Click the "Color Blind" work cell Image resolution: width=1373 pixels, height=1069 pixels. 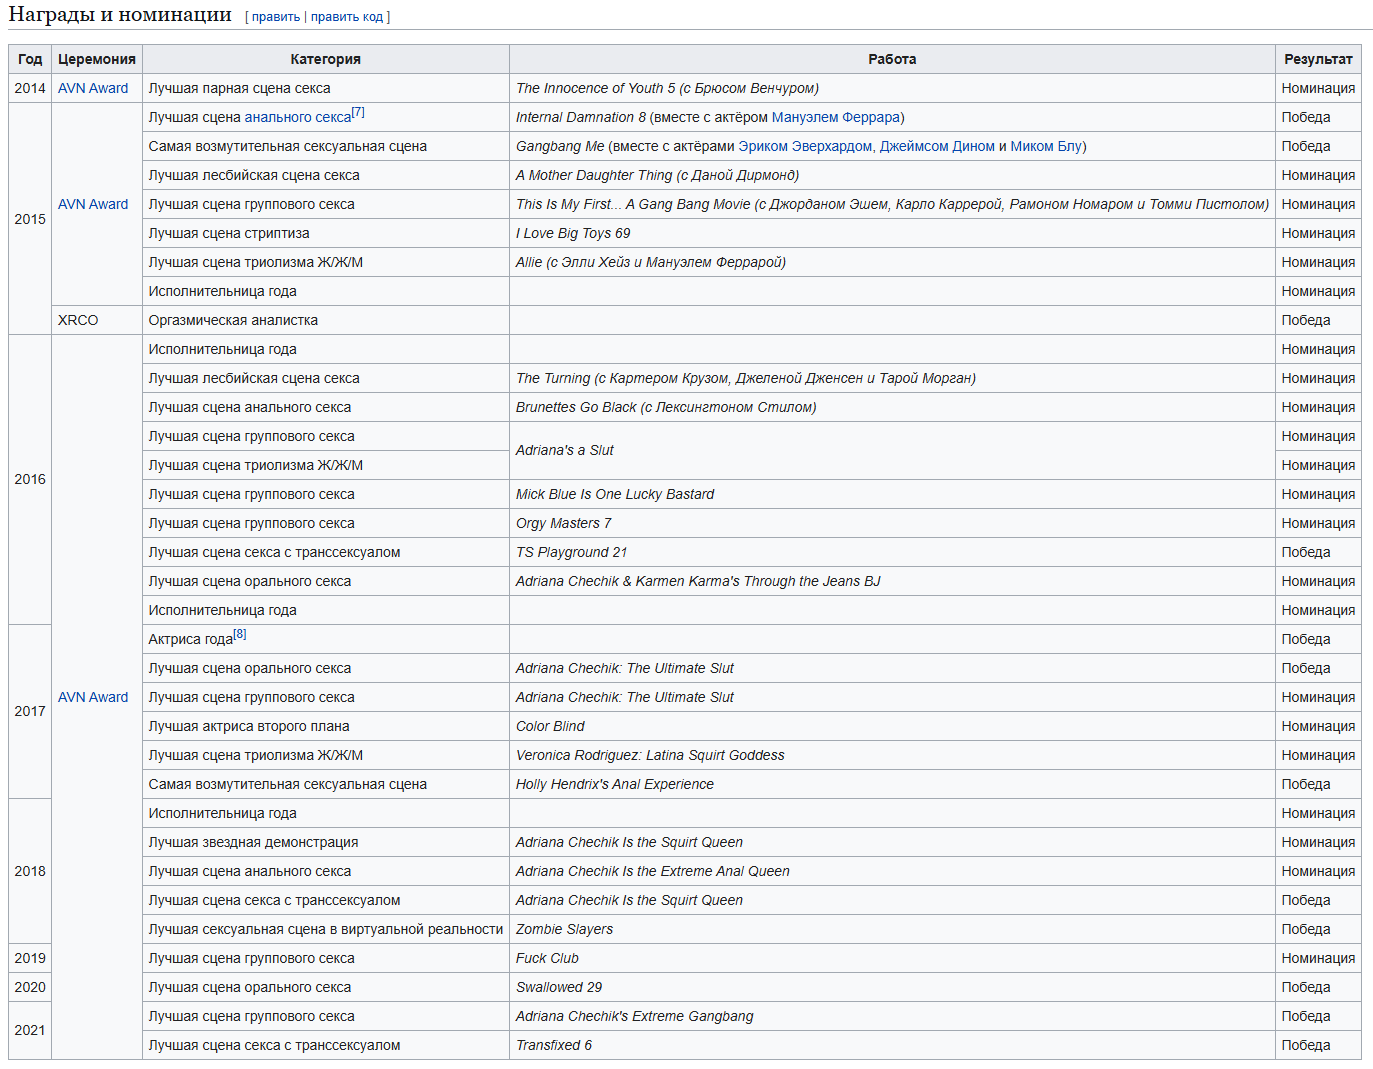pos(892,726)
